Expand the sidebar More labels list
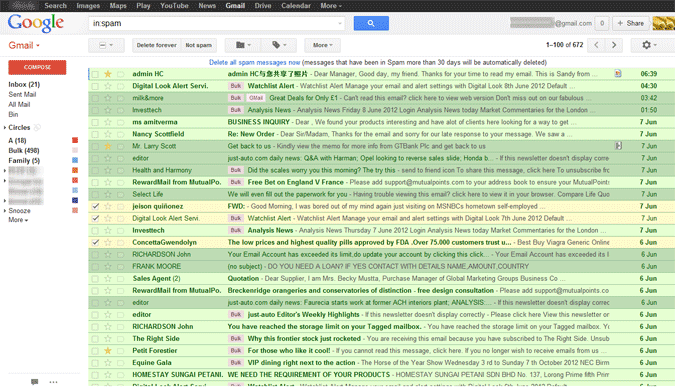Viewport: 675px width, 390px height. pos(18,220)
